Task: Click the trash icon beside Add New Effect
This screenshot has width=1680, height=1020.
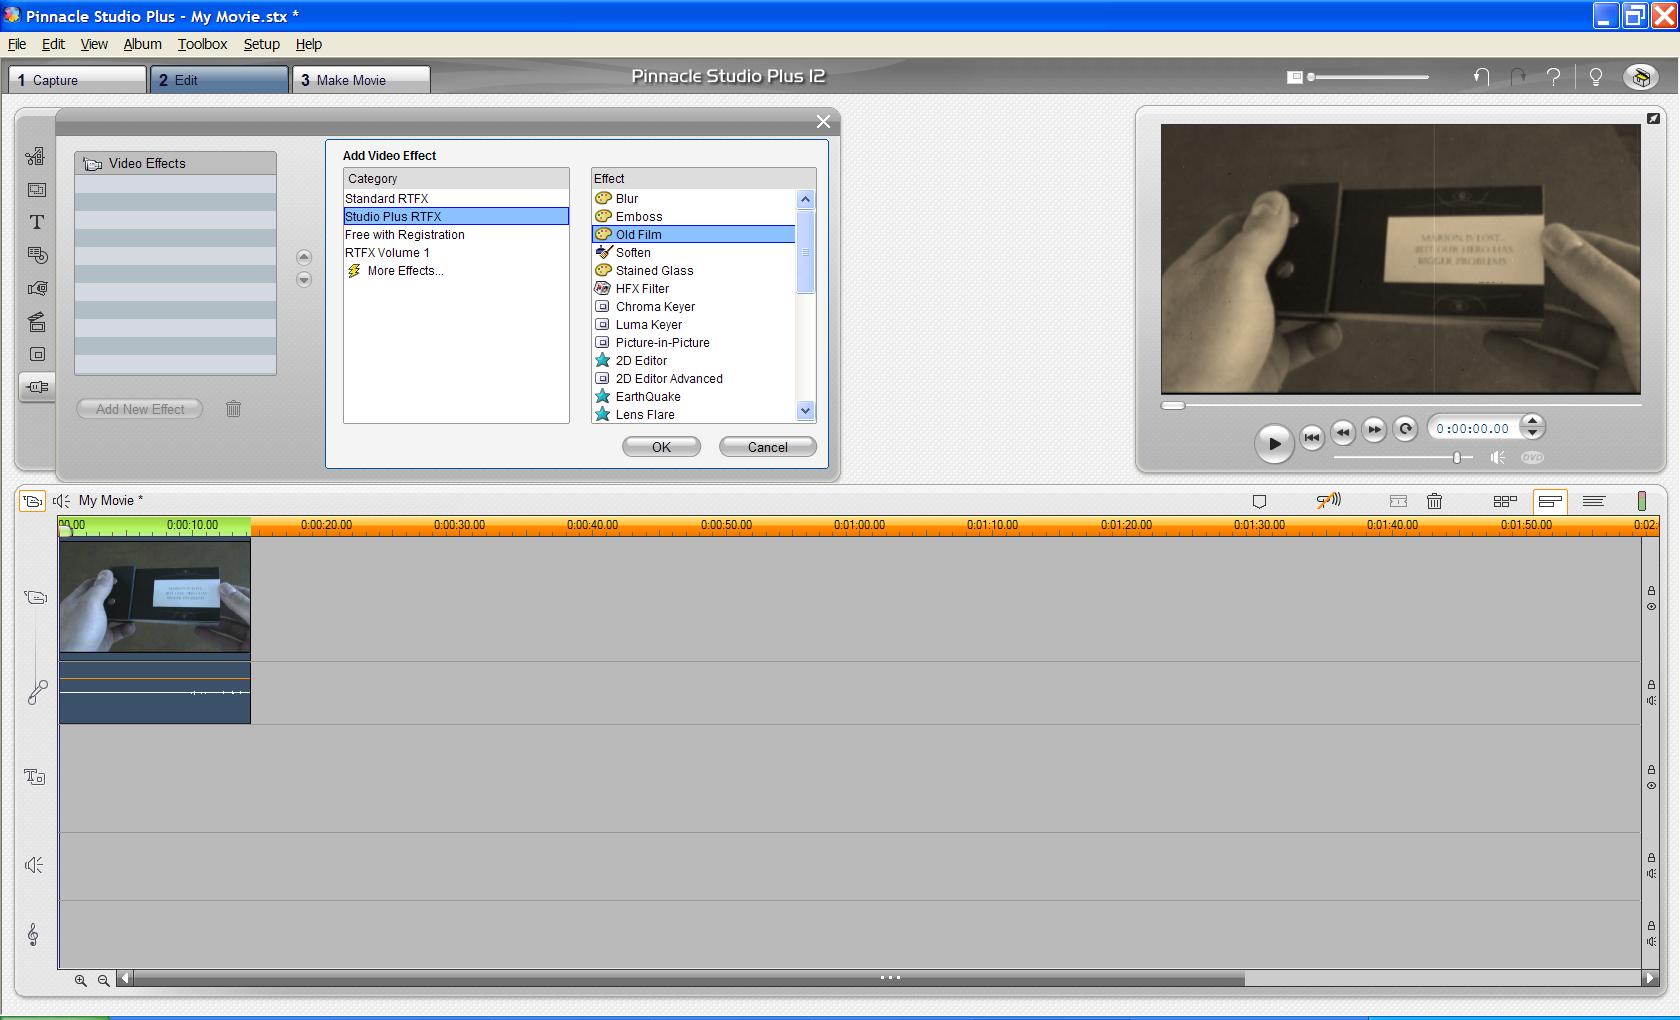Action: (x=233, y=409)
